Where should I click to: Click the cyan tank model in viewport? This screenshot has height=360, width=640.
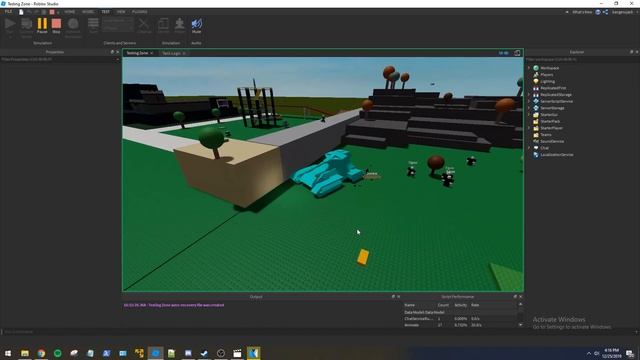328,173
